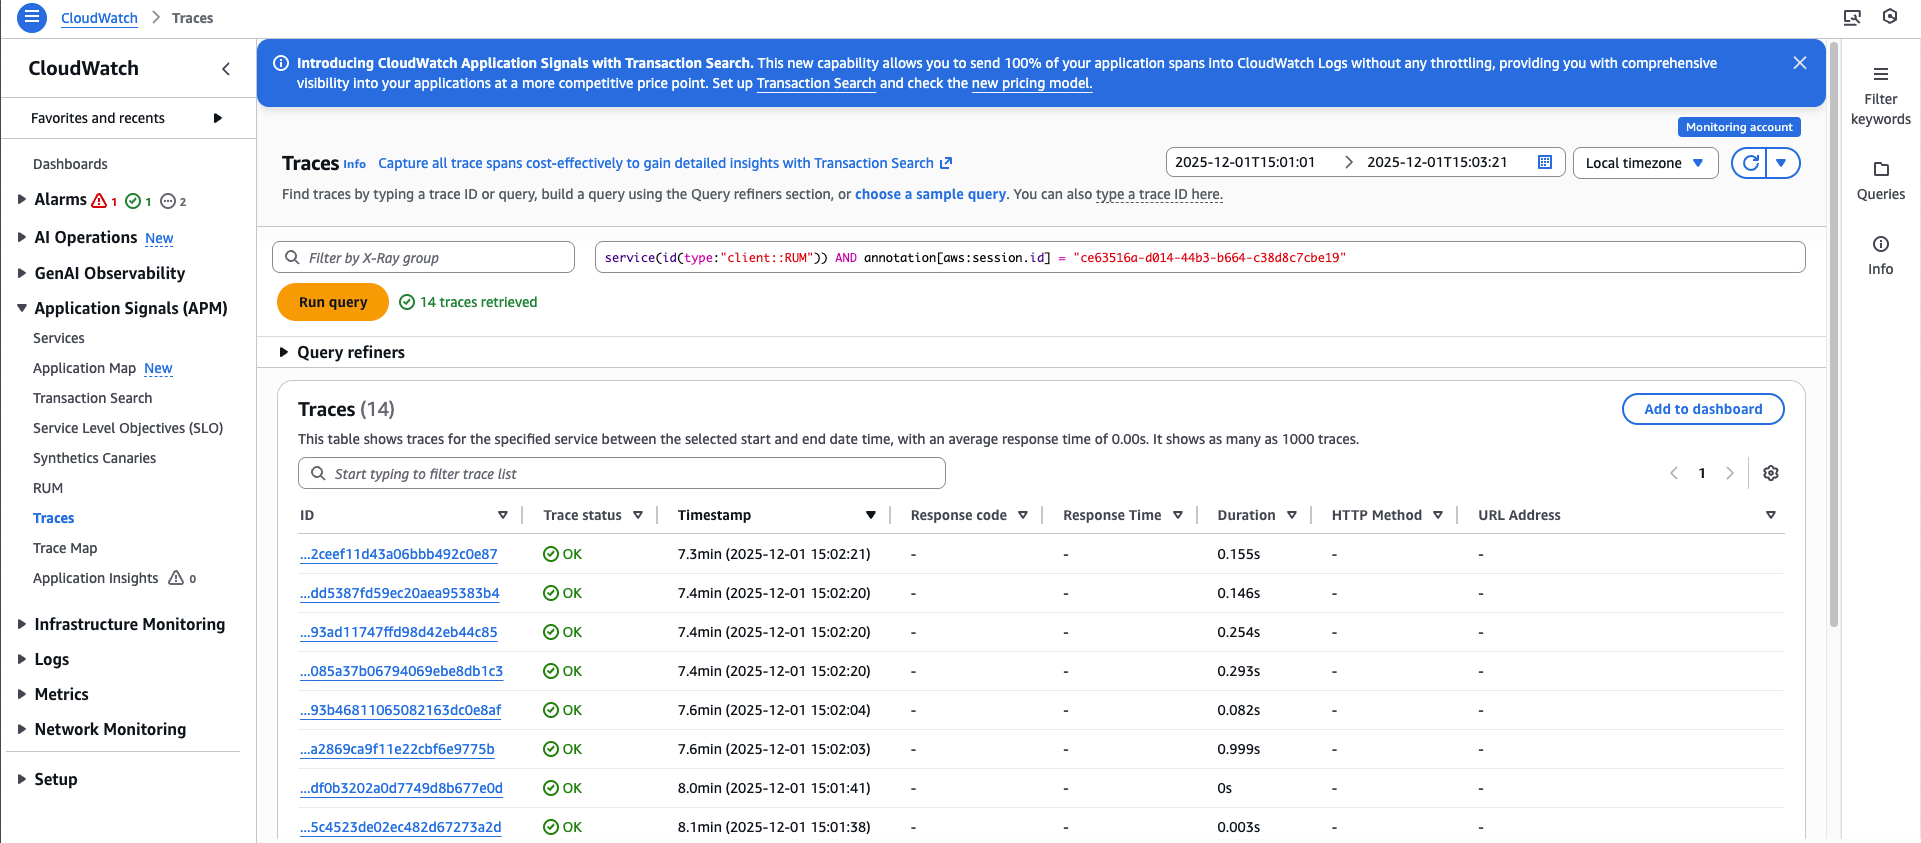Collapse Application Signals (APM) group
1921x843 pixels.
pos(22,308)
